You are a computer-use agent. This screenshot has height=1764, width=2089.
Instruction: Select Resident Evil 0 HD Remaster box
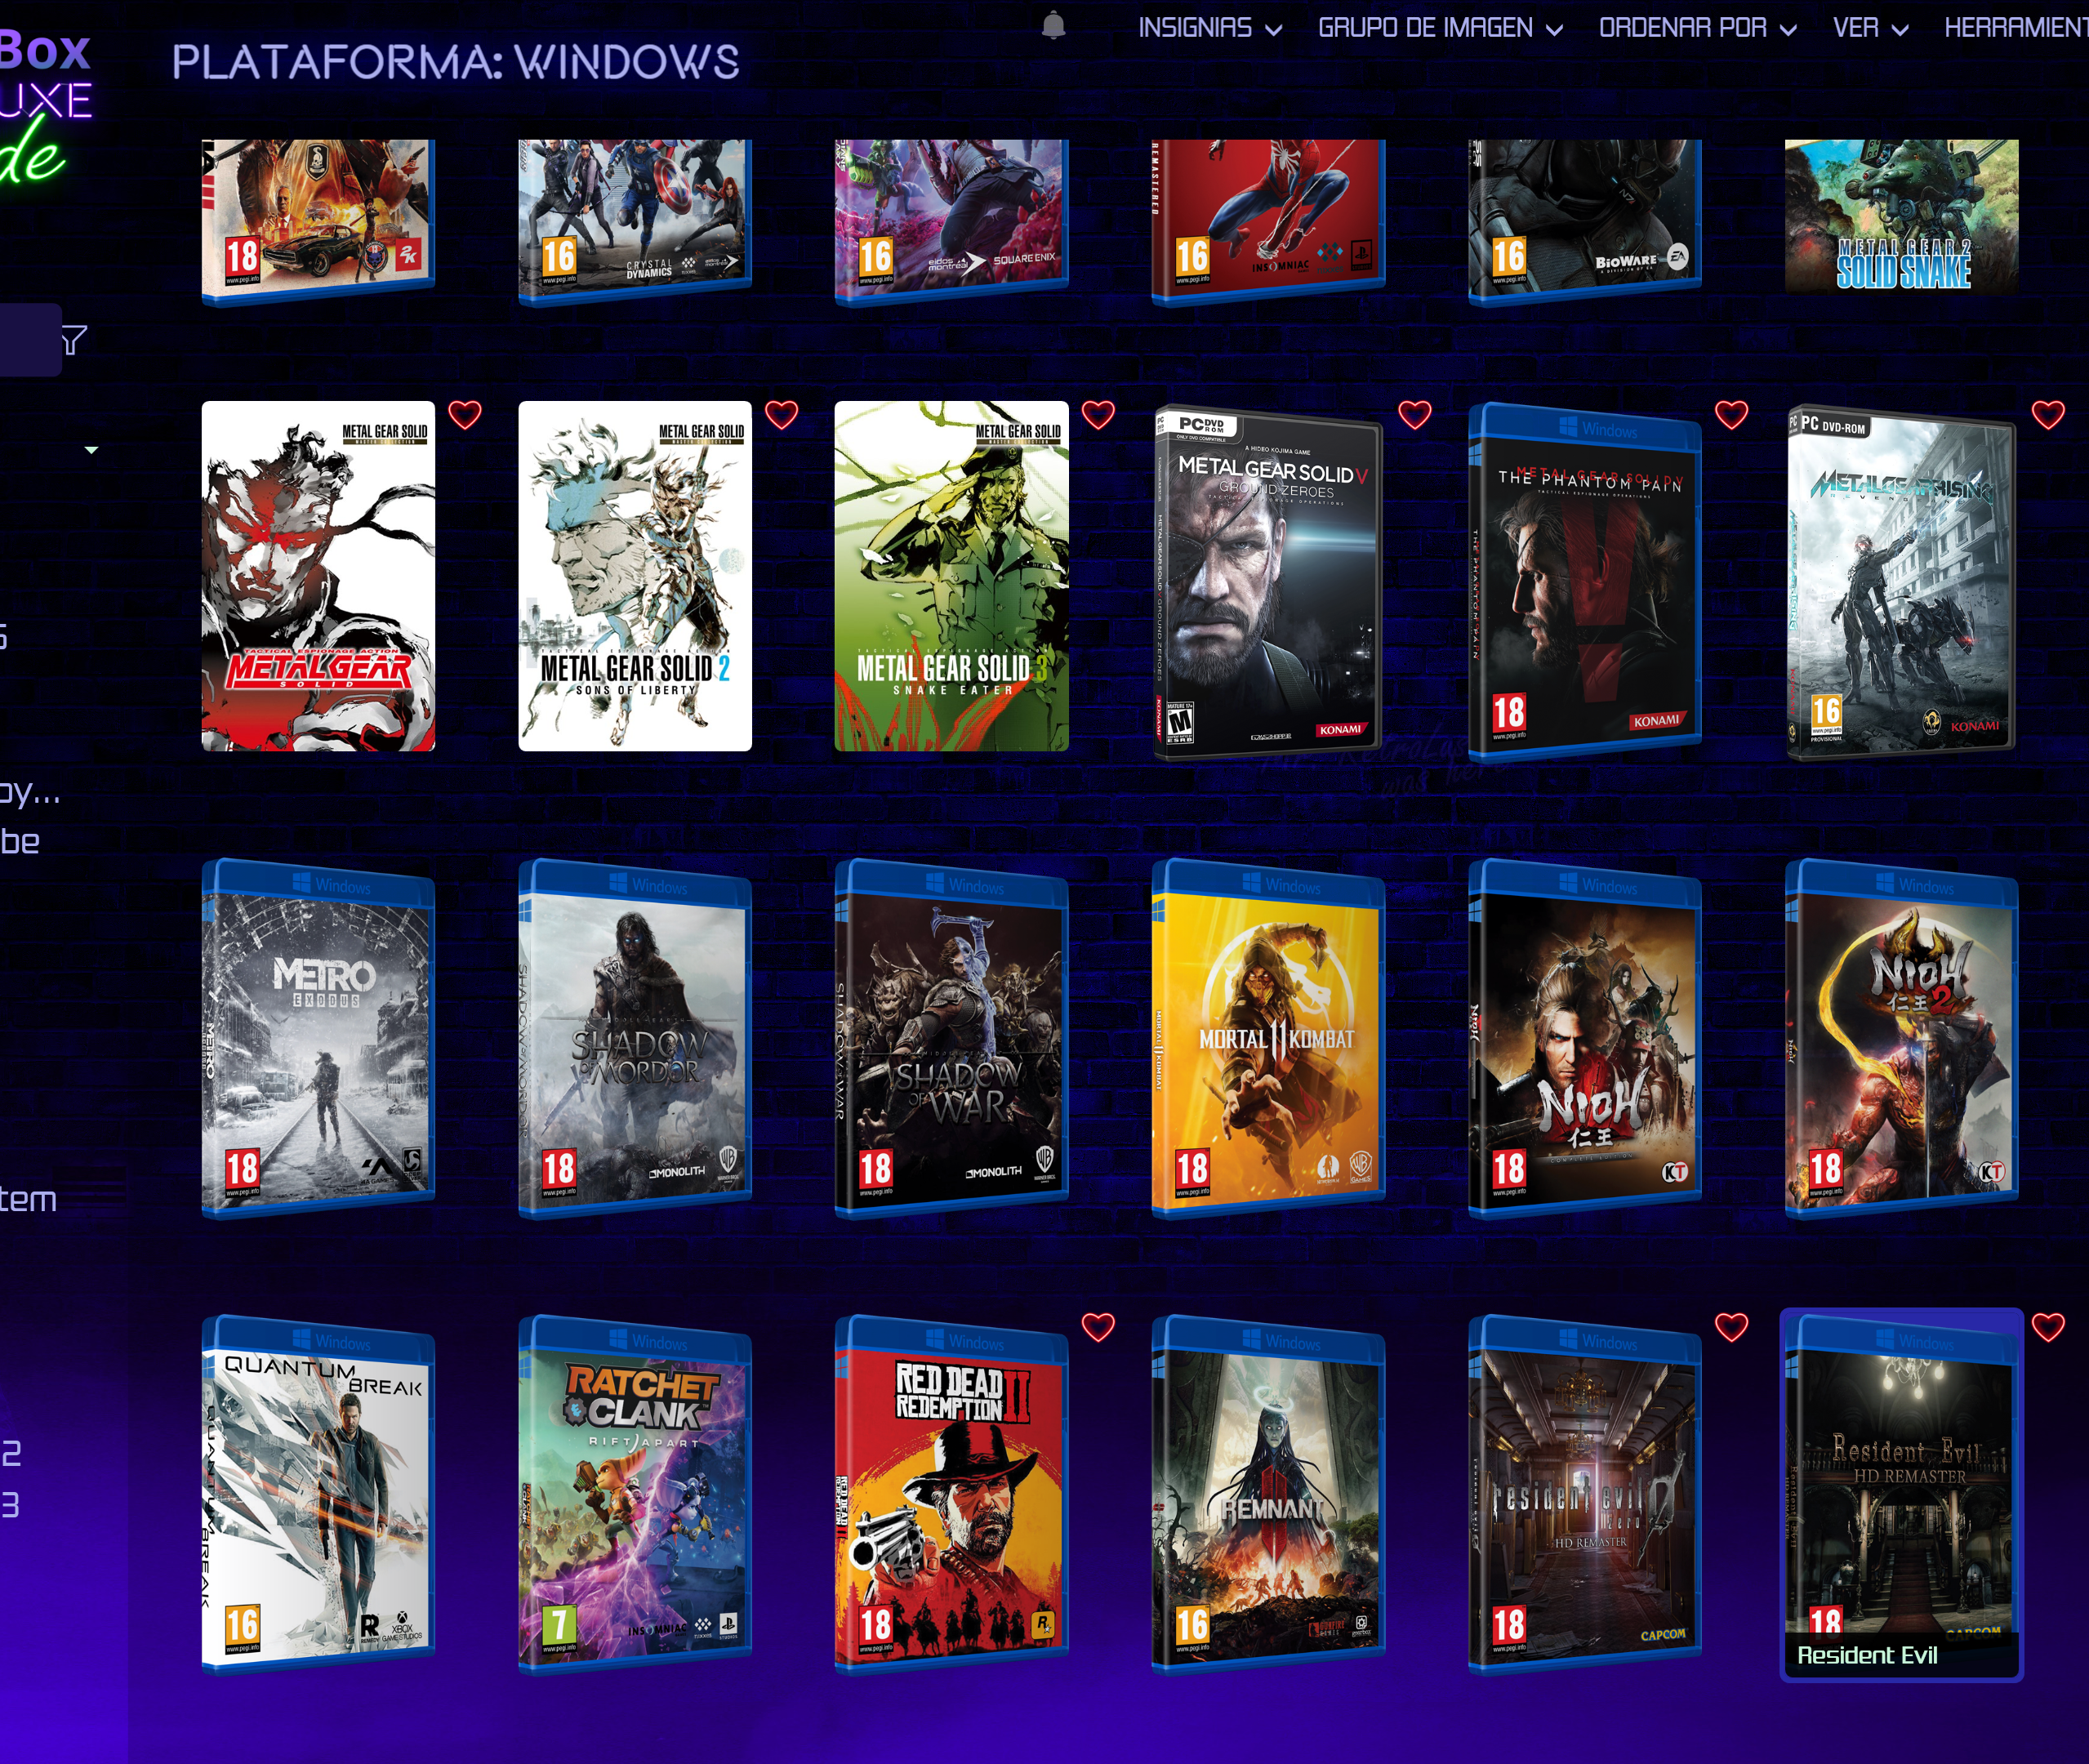coord(1585,1495)
